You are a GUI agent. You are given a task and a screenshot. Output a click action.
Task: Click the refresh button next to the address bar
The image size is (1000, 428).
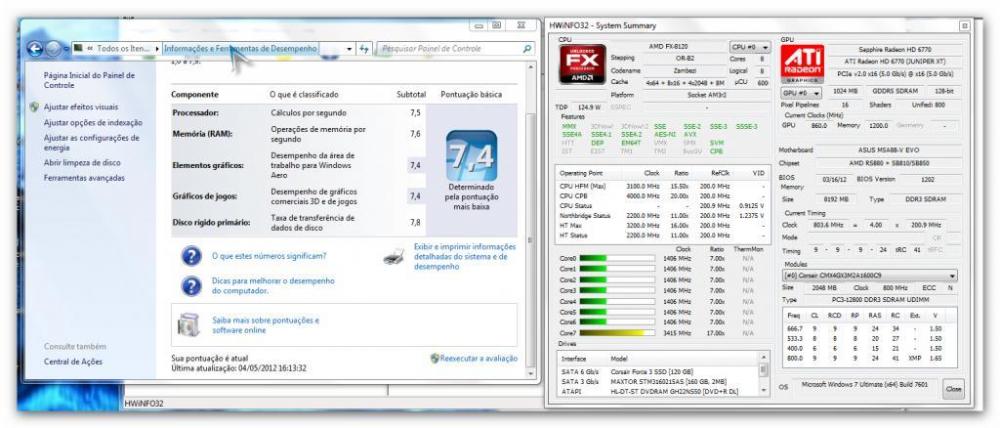365,48
